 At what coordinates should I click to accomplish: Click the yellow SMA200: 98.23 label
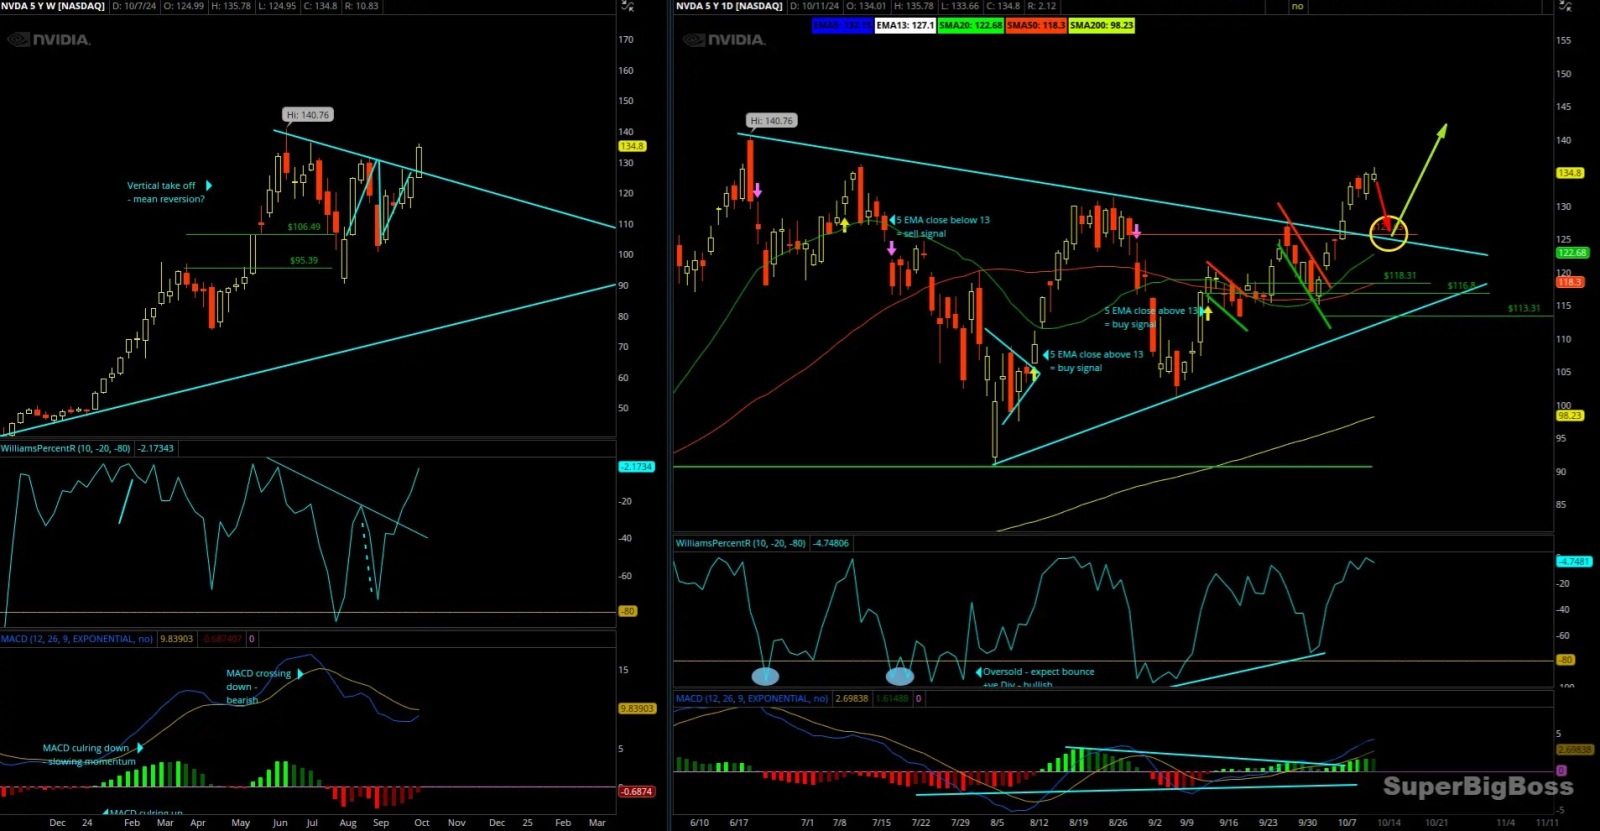pos(1101,25)
